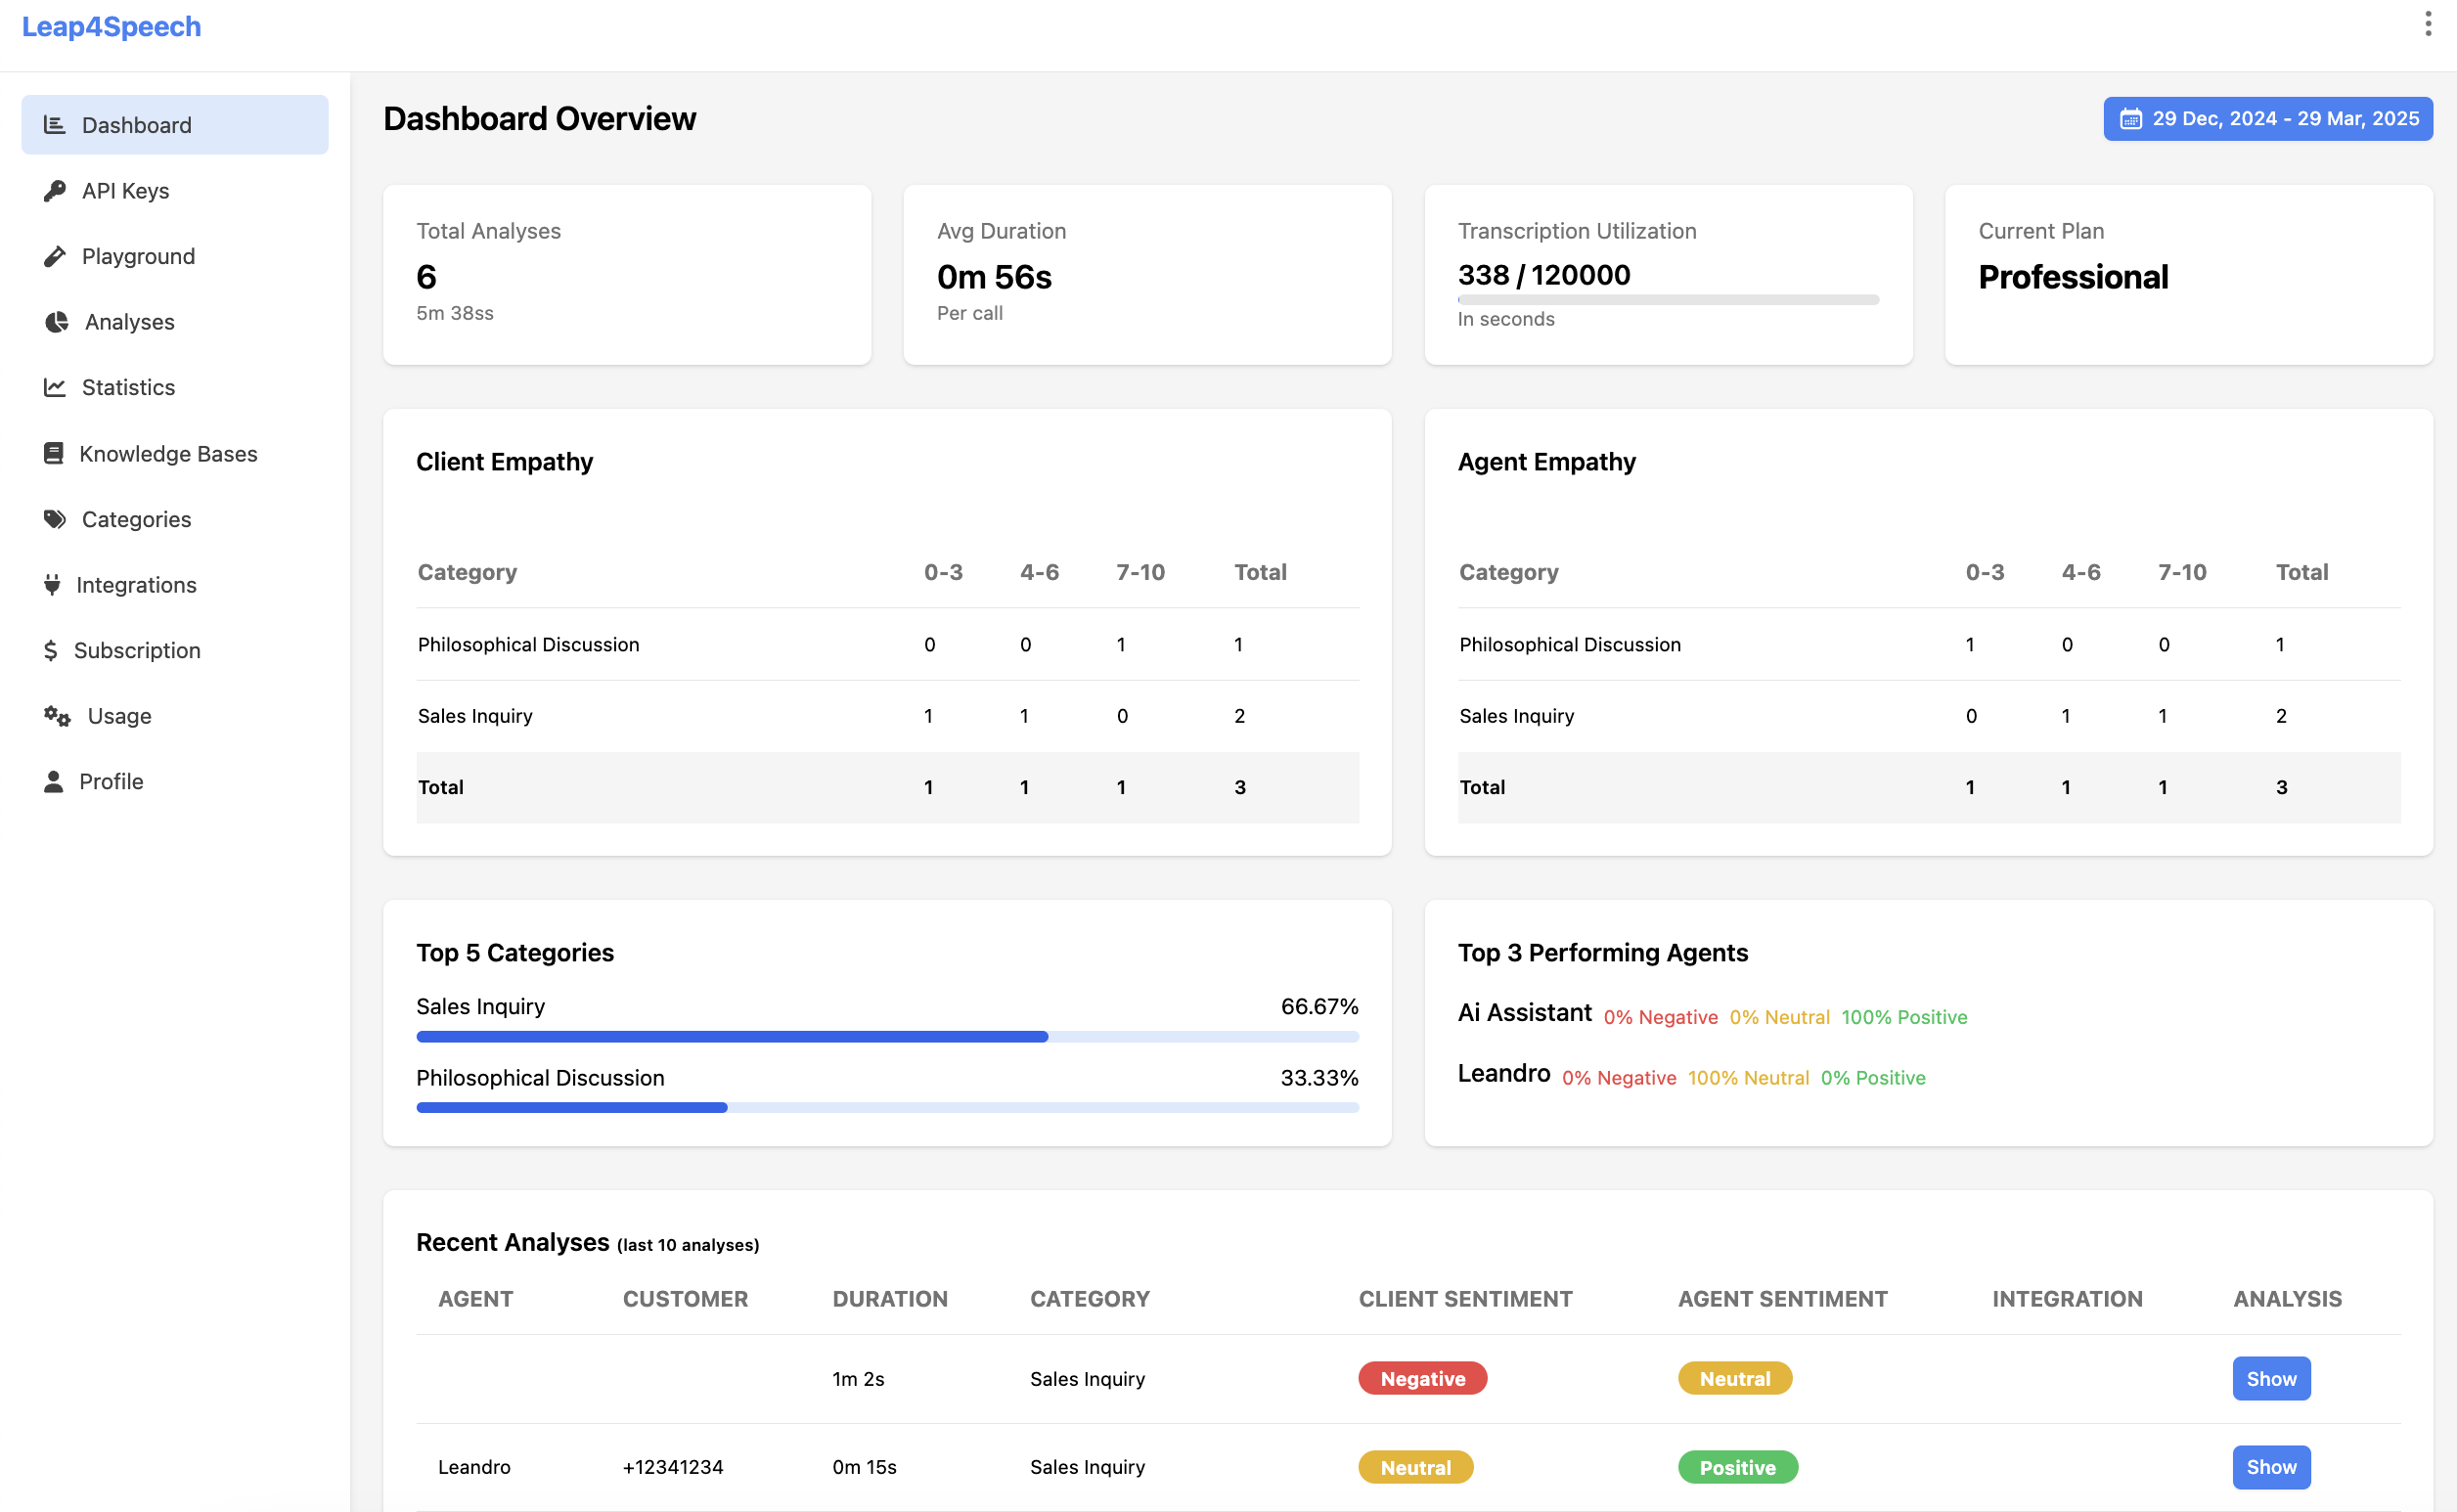Click the Statistics line chart icon
Screen dimensions: 2457x1512
(54, 387)
